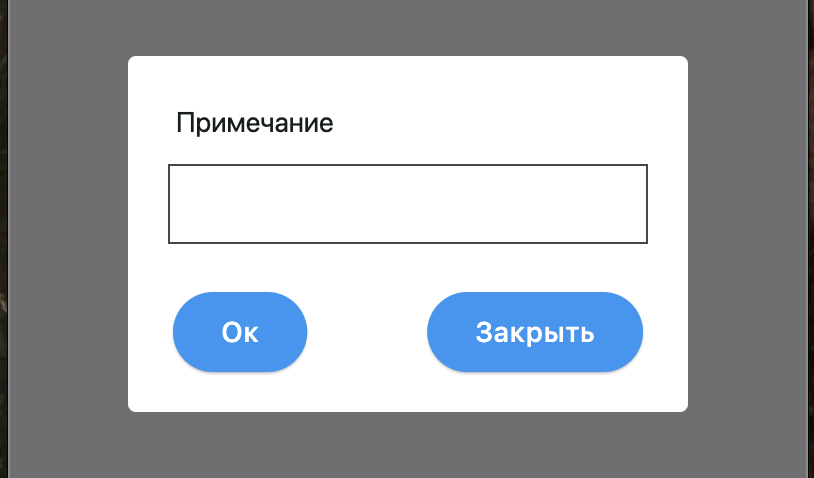The width and height of the screenshot is (814, 478).
Task: Place cursor in the note text box
Action: click(408, 204)
